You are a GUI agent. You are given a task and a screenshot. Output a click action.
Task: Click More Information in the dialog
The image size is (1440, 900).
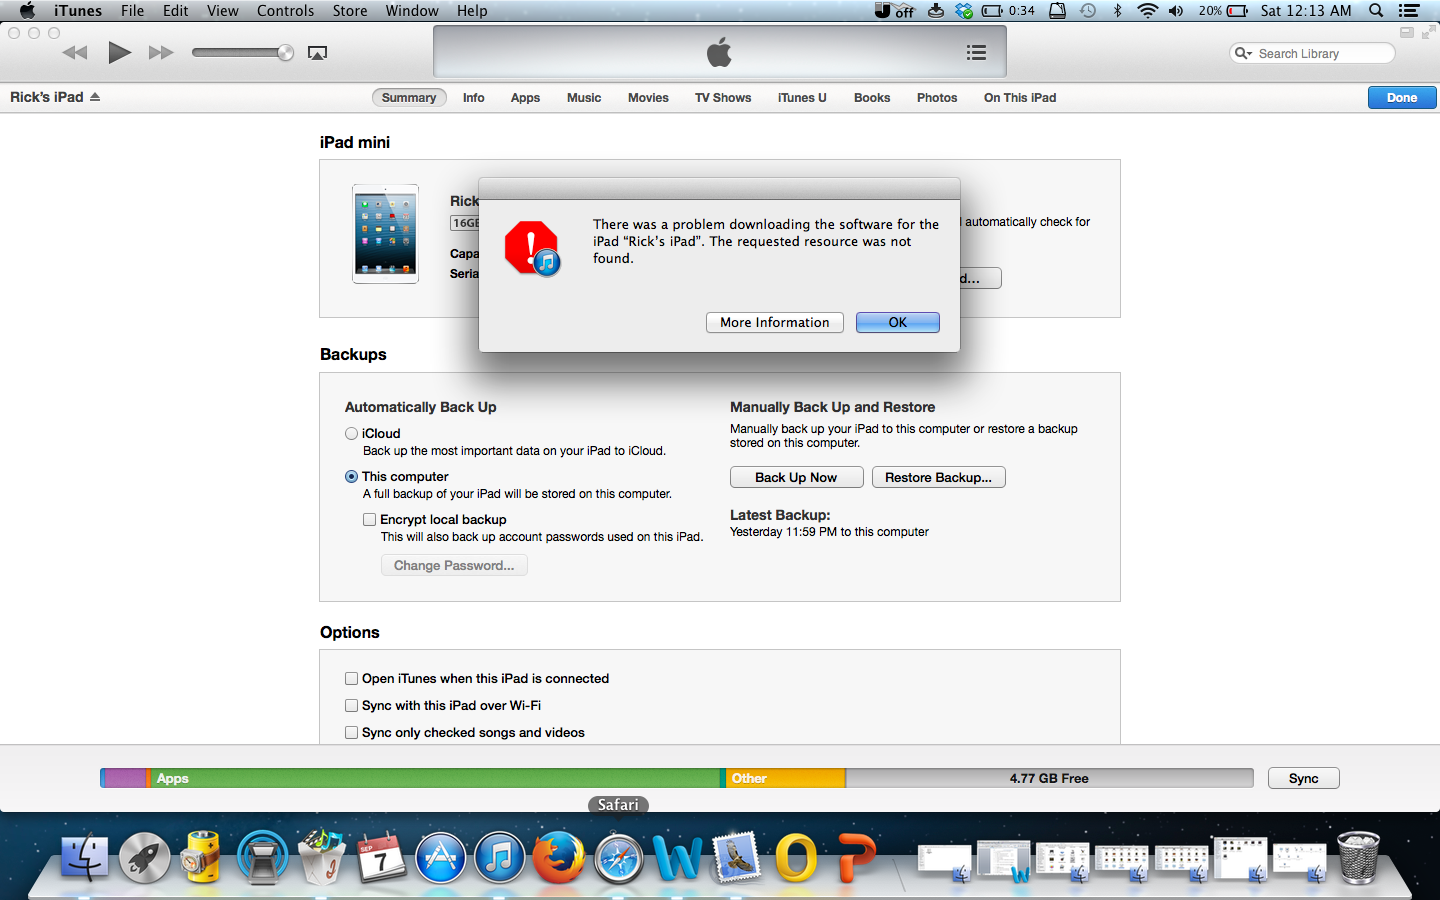pyautogui.click(x=775, y=322)
